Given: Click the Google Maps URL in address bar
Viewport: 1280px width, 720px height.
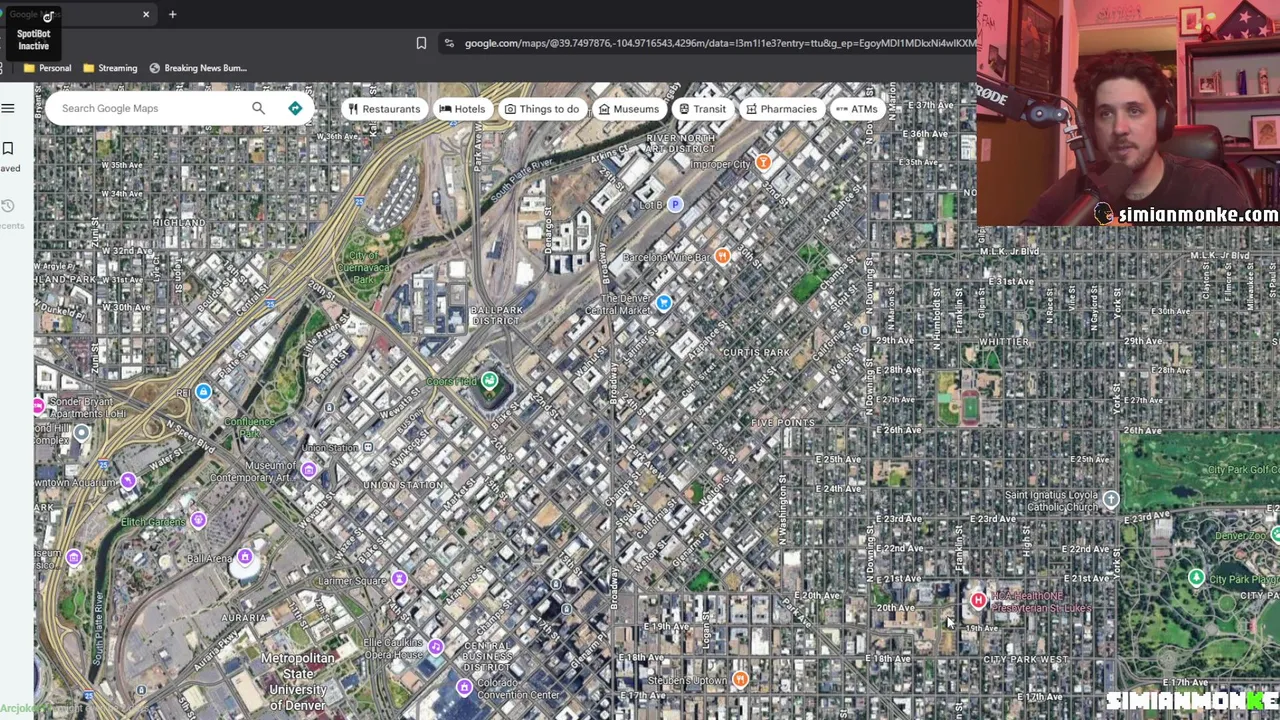Looking at the screenshot, I should (720, 43).
